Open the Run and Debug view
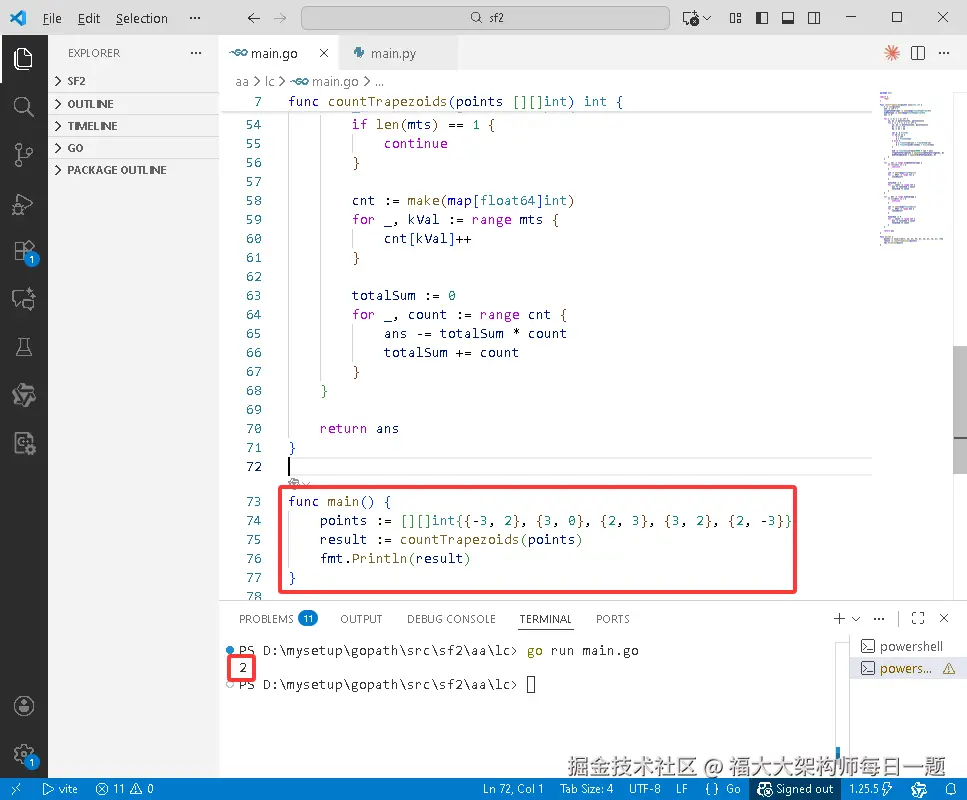Image resolution: width=967 pixels, height=800 pixels. click(x=23, y=204)
